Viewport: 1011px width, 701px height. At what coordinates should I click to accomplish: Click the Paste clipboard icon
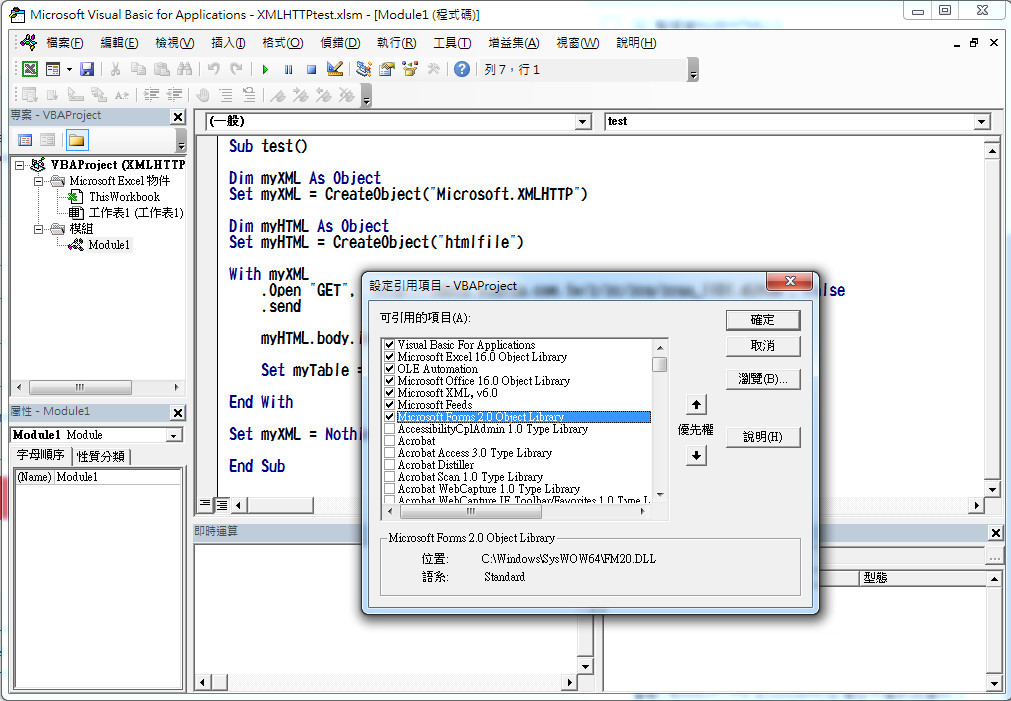pos(162,69)
